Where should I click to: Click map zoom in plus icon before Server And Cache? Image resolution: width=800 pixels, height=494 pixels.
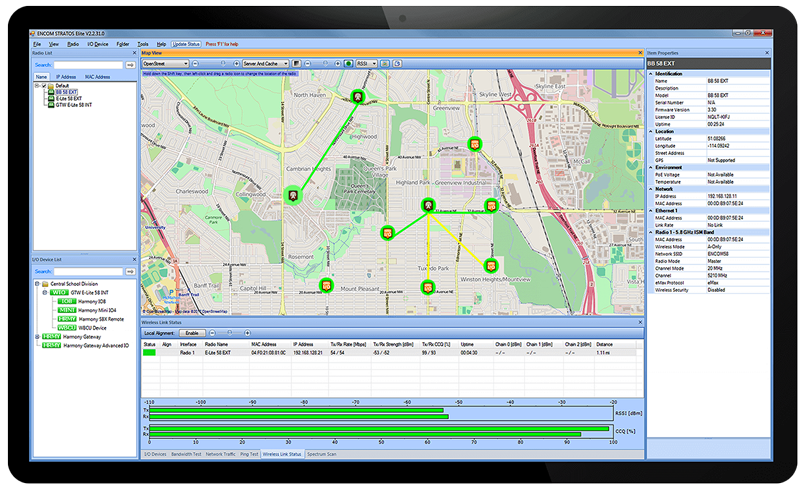pos(236,64)
